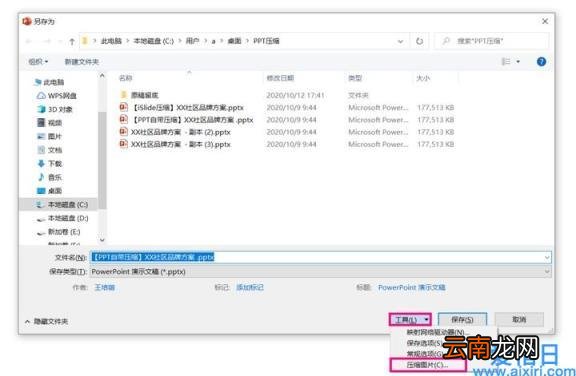The image size is (576, 376).
Task: Click the 文件名 input field
Action: click(320, 257)
